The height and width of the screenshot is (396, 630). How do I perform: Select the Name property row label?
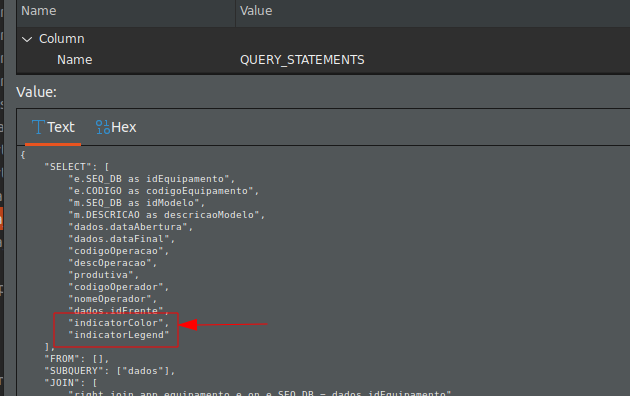coord(75,60)
